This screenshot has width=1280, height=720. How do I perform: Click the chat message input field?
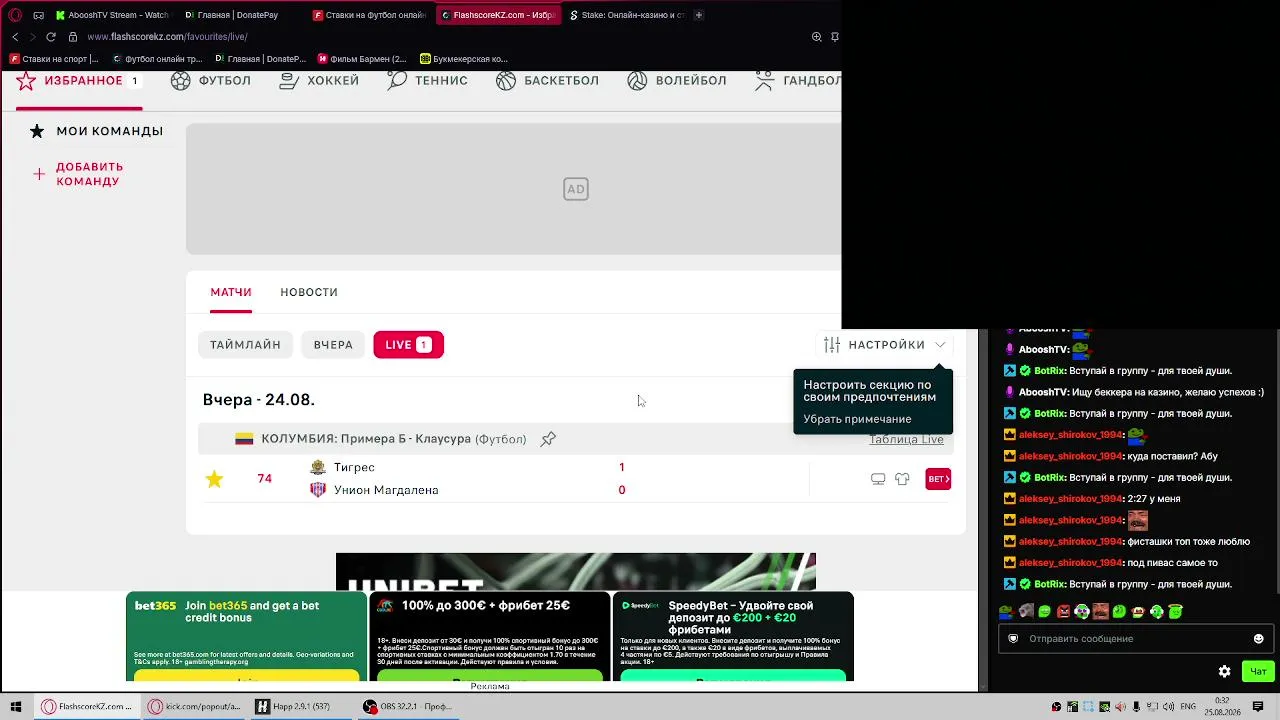[x=1136, y=639]
